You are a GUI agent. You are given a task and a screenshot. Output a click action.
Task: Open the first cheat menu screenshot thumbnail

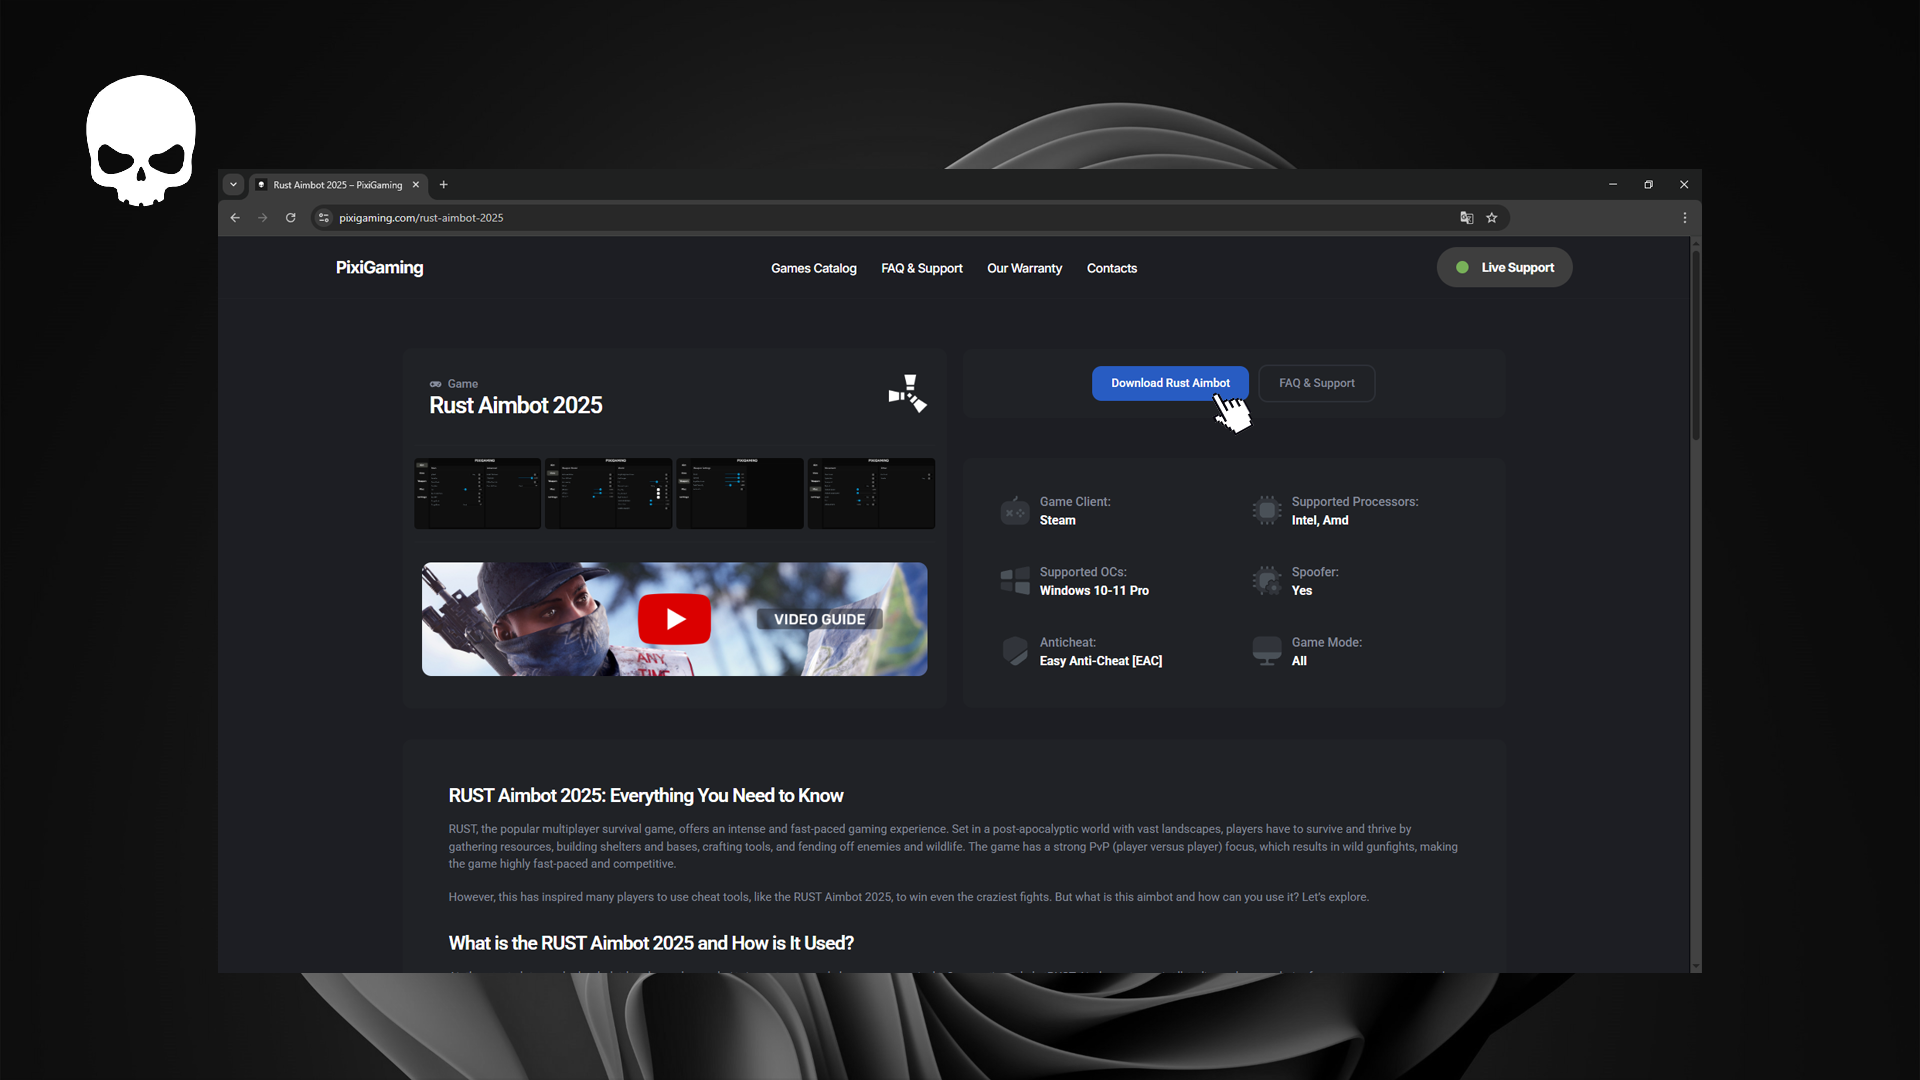tap(478, 494)
